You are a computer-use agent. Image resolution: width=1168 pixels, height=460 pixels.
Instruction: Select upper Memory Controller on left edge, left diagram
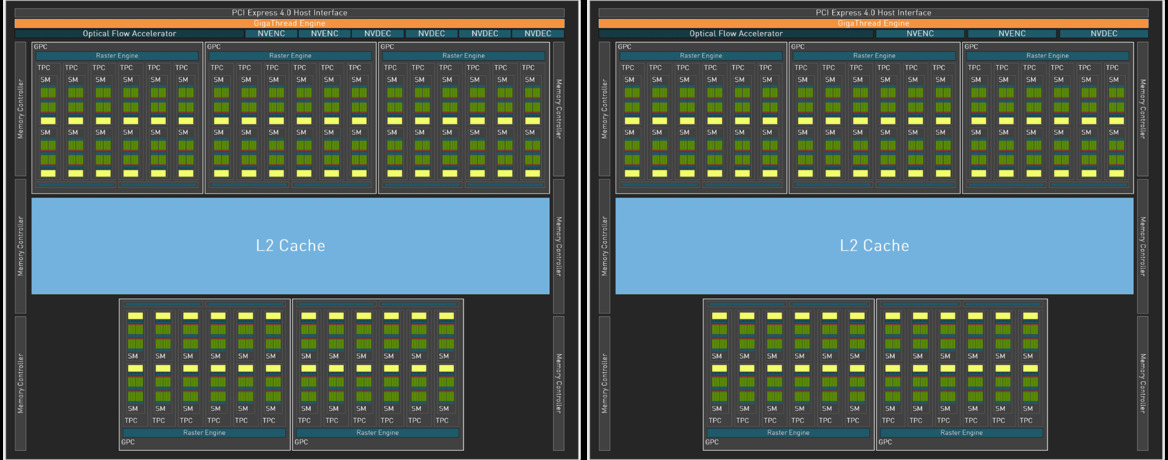tap(20, 108)
